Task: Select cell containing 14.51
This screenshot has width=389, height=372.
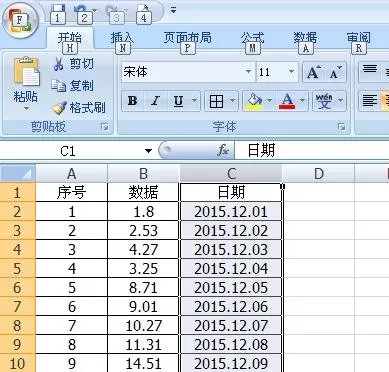Action: pyautogui.click(x=143, y=363)
